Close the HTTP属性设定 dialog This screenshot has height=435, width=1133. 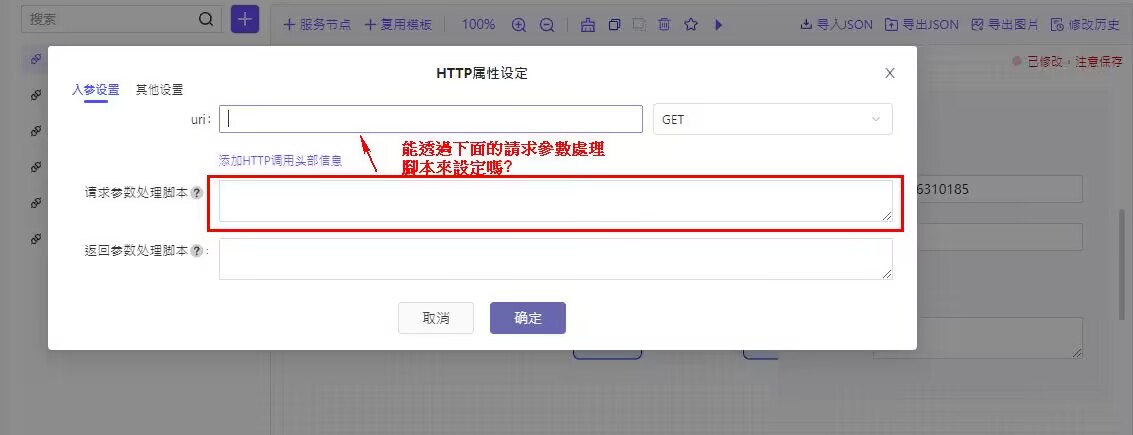click(889, 73)
